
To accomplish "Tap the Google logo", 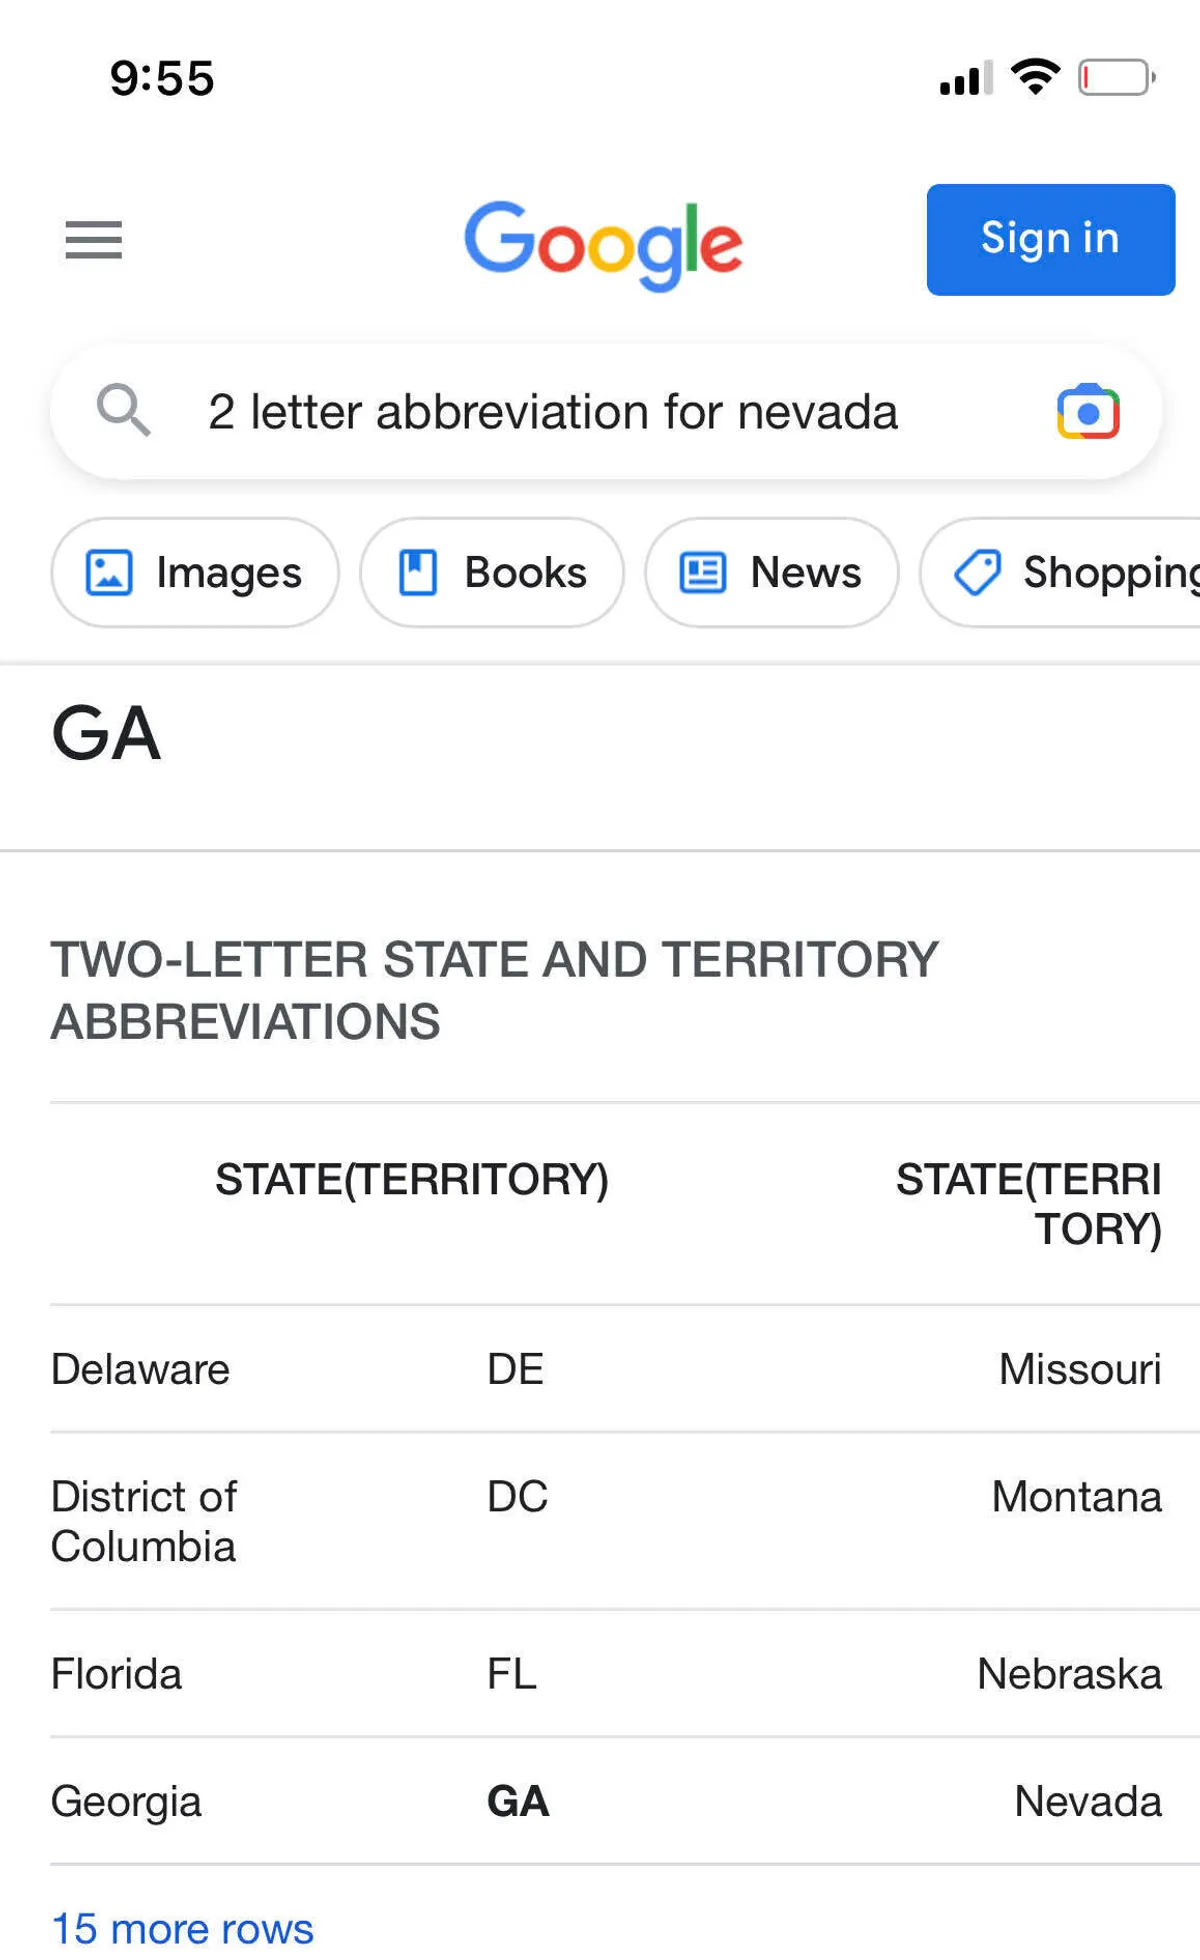I will click(603, 242).
